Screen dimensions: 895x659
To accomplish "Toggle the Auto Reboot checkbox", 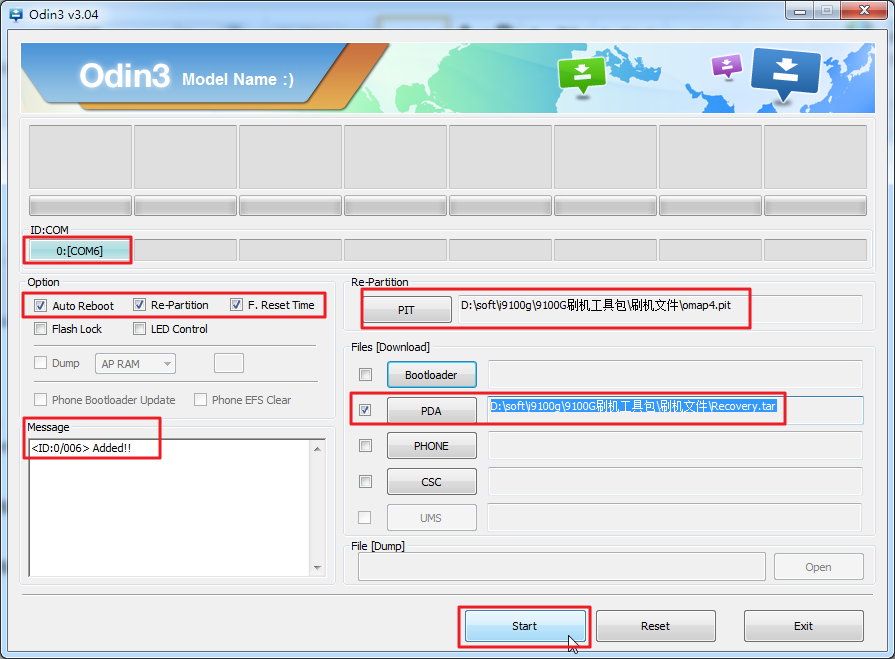I will (41, 305).
